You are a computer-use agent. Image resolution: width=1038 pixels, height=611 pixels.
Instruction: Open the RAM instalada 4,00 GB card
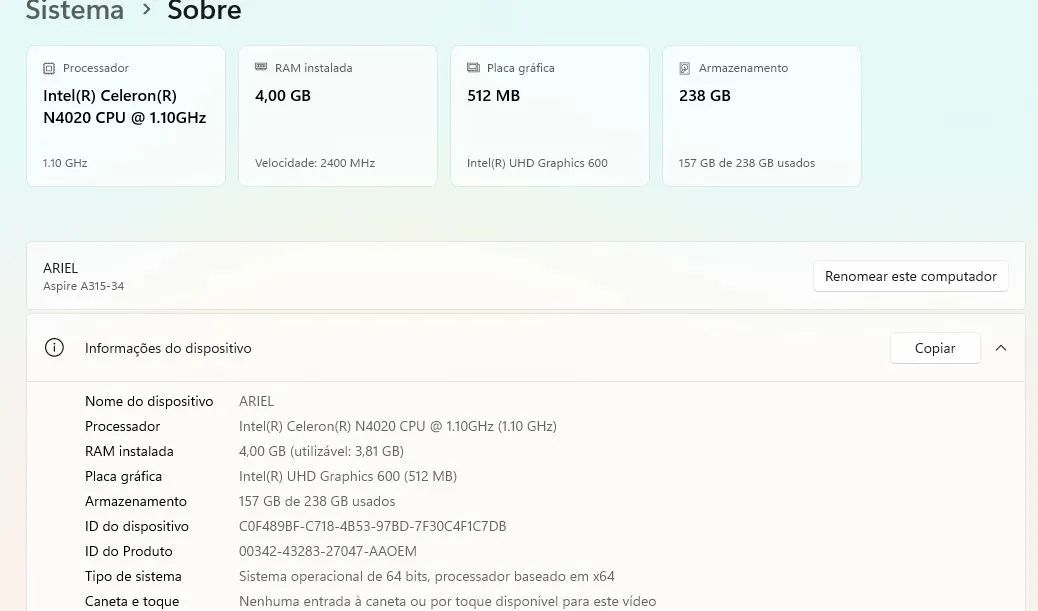click(338, 116)
